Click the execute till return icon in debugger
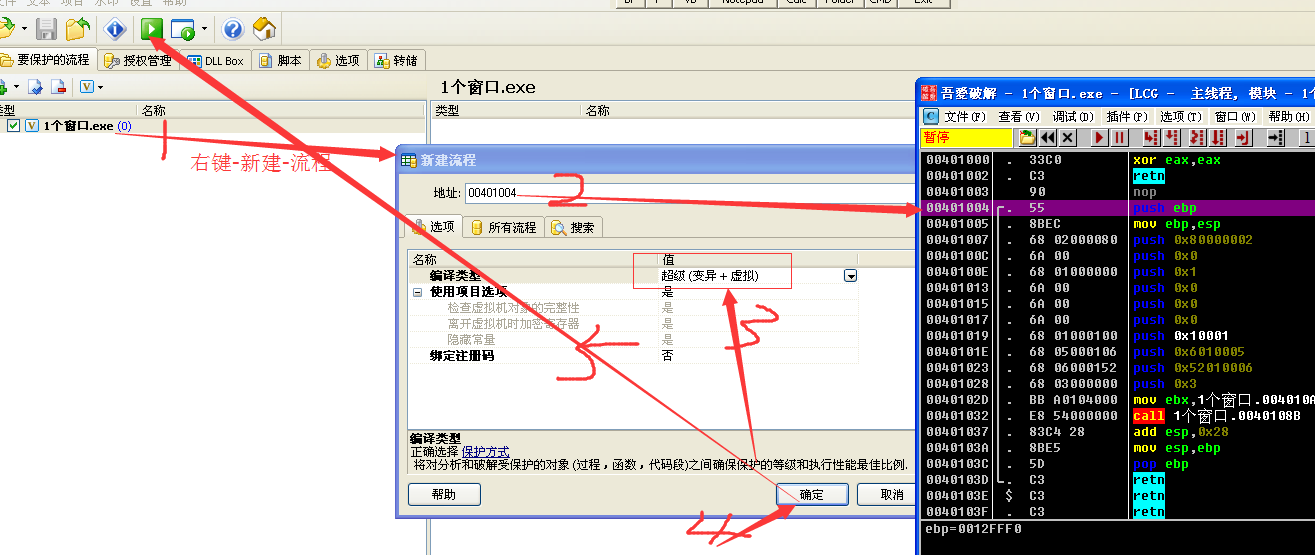The height and width of the screenshot is (555, 1315). tap(1243, 137)
